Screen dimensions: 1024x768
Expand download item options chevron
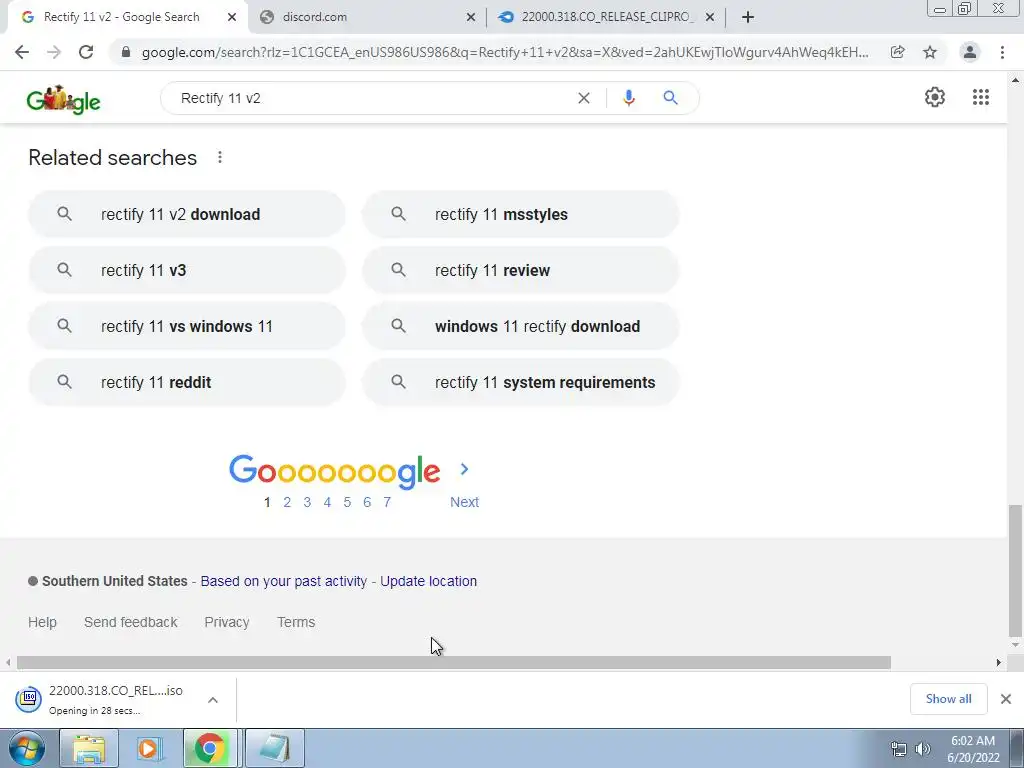pyautogui.click(x=213, y=699)
